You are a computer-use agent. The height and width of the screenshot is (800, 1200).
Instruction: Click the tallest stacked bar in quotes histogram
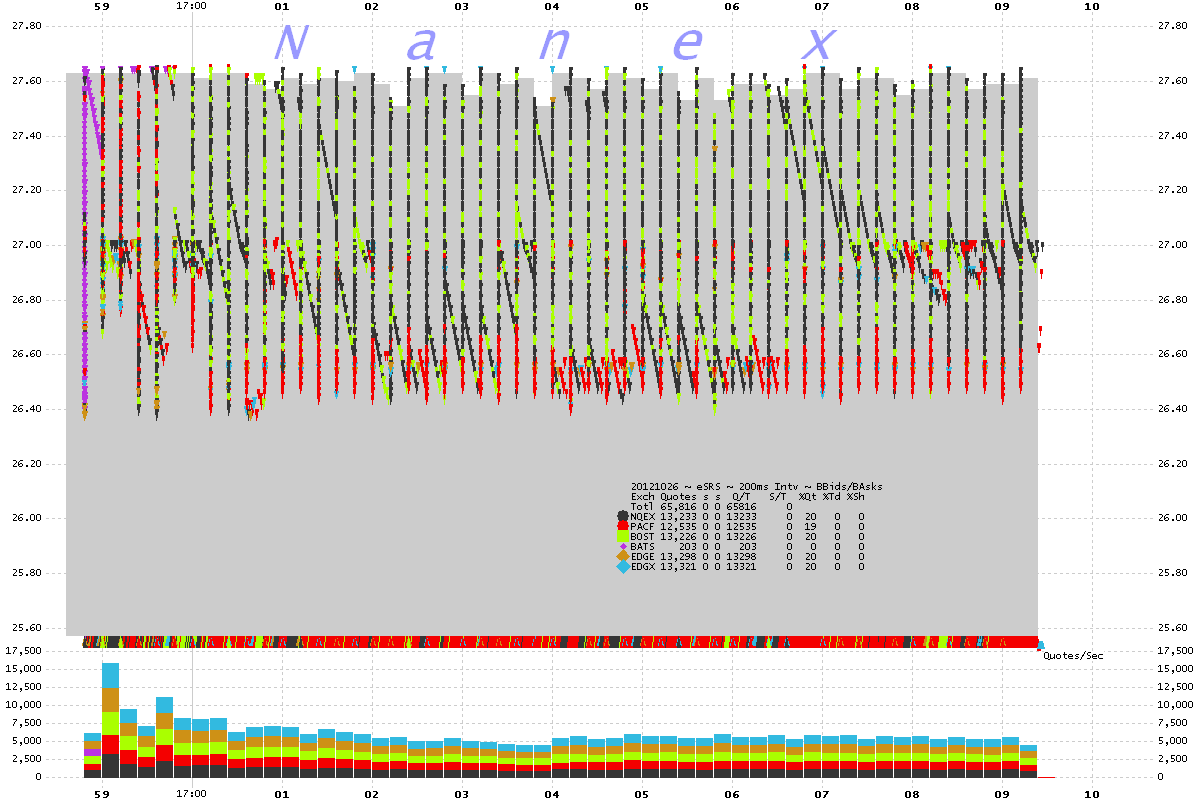coord(110,720)
